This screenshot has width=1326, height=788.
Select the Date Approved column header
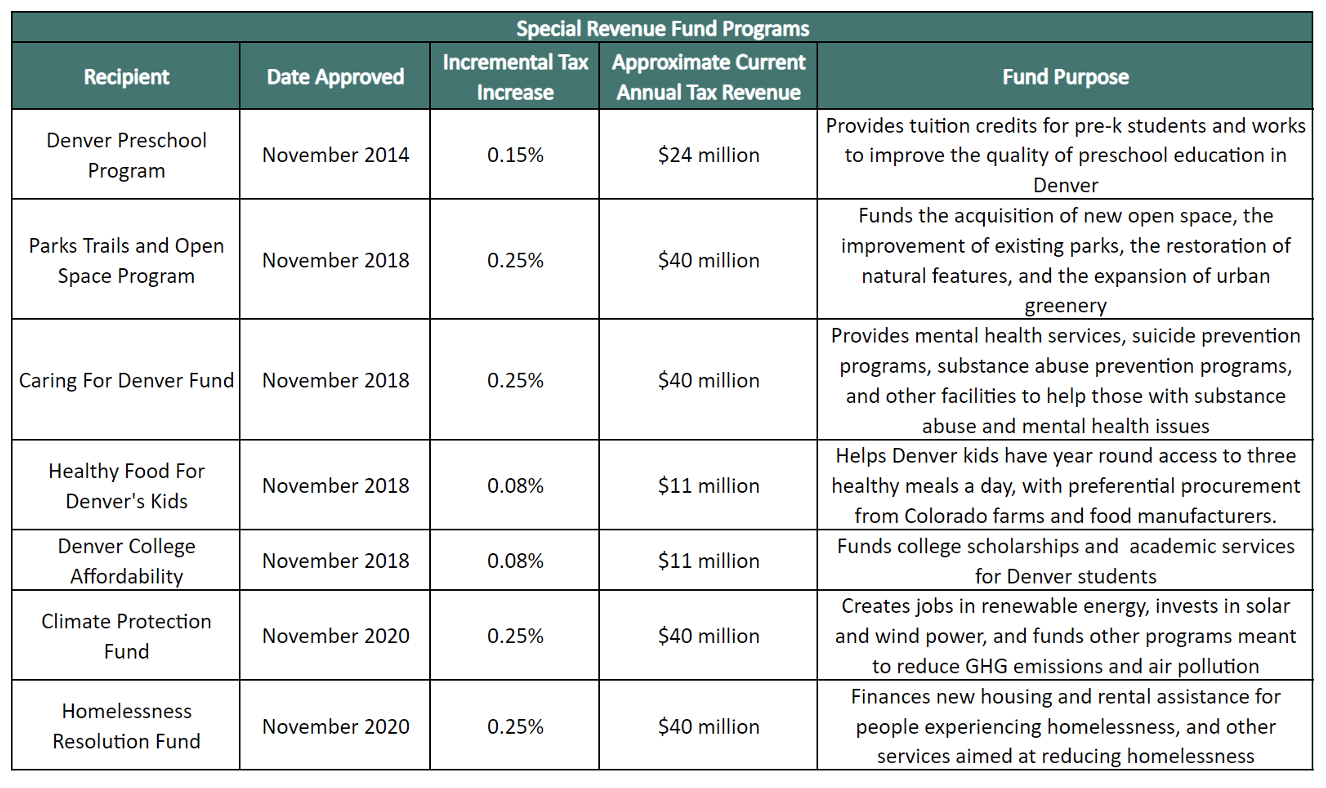click(x=335, y=77)
